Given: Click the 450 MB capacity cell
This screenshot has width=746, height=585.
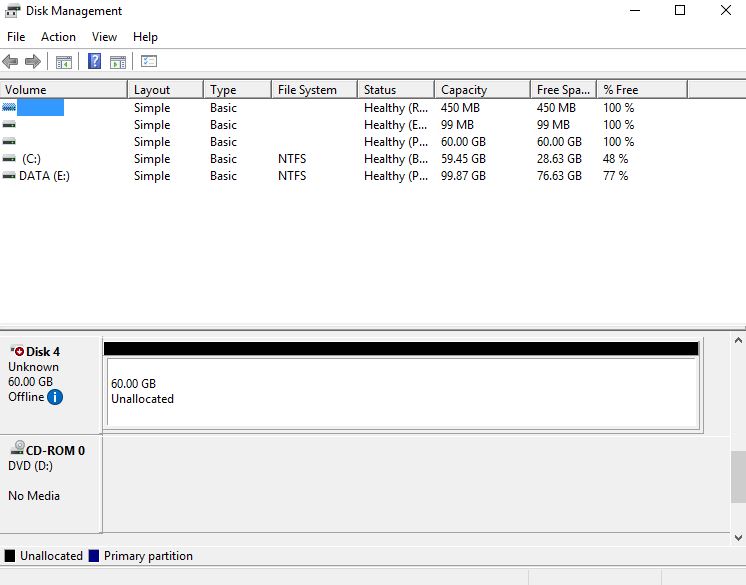Looking at the screenshot, I should tap(460, 107).
